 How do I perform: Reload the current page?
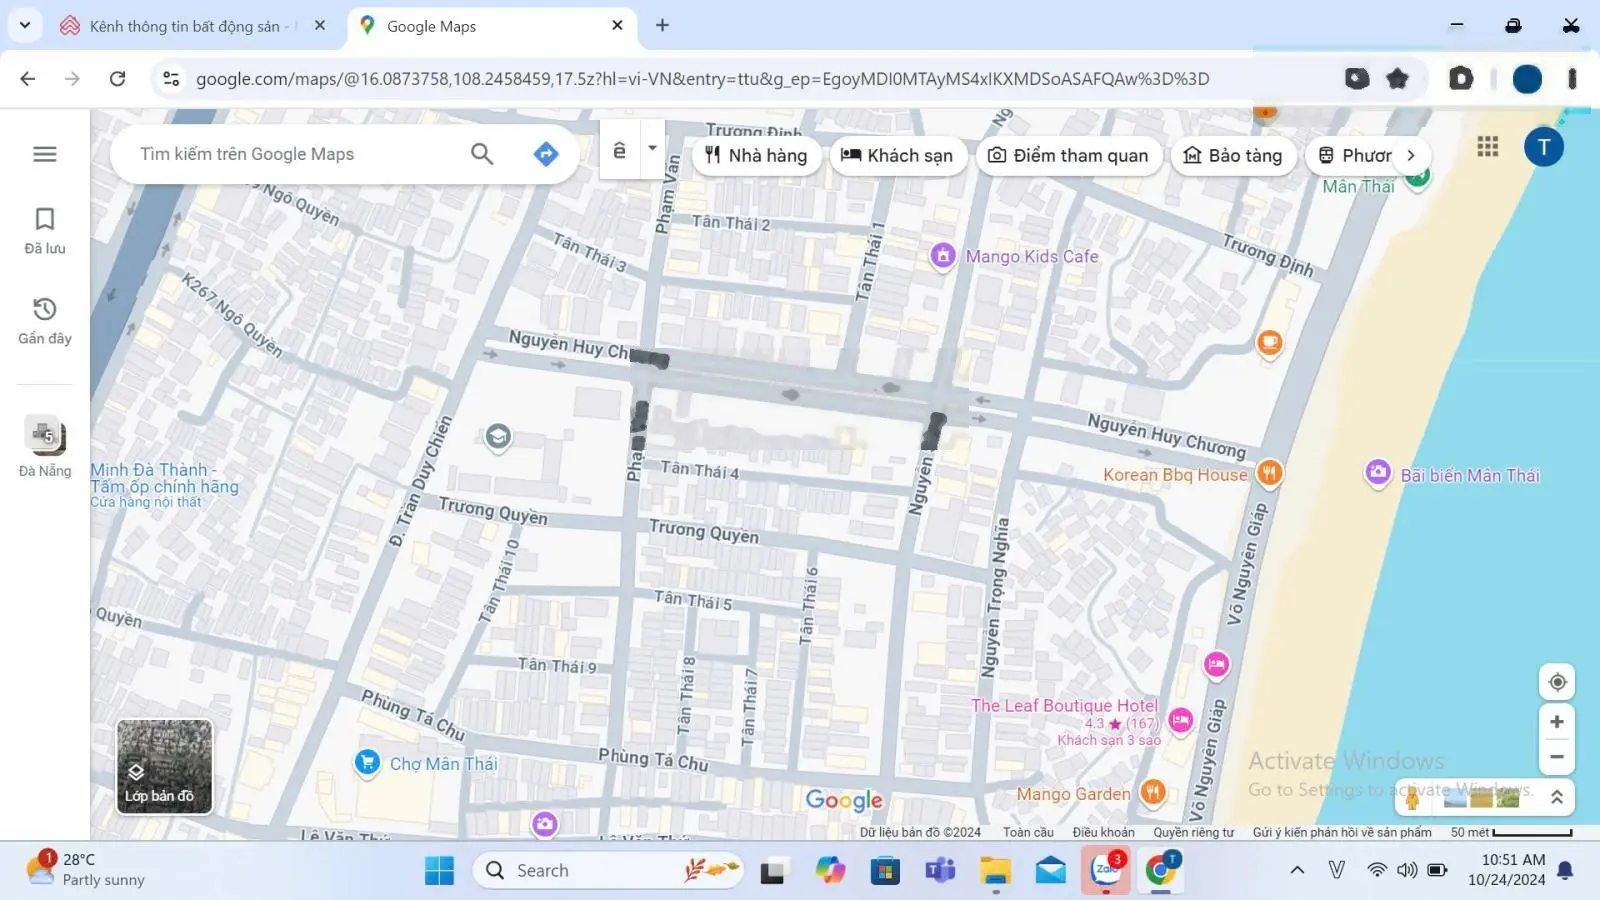click(x=117, y=78)
